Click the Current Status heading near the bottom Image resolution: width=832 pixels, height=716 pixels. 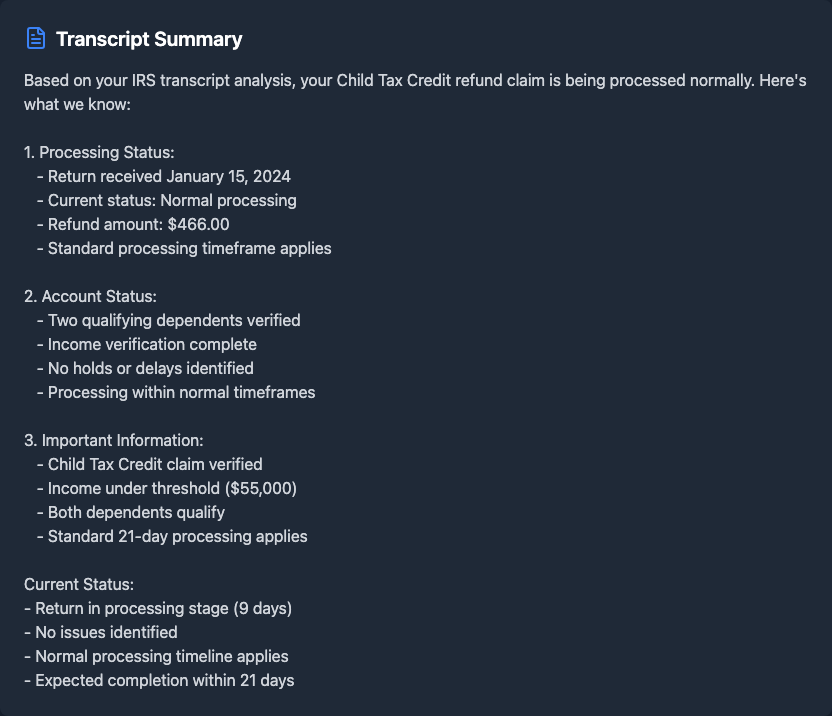[79, 584]
